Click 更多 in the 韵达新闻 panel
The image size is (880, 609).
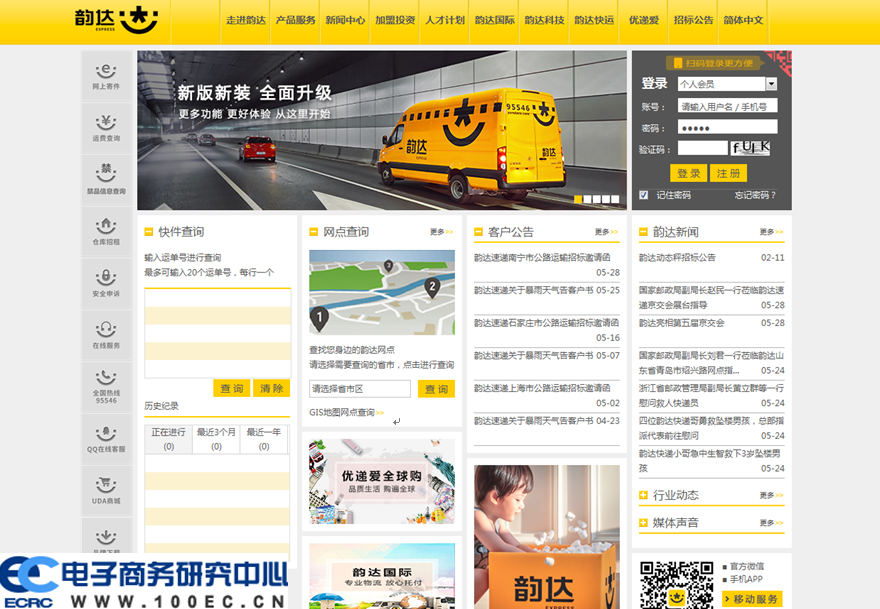(x=772, y=232)
